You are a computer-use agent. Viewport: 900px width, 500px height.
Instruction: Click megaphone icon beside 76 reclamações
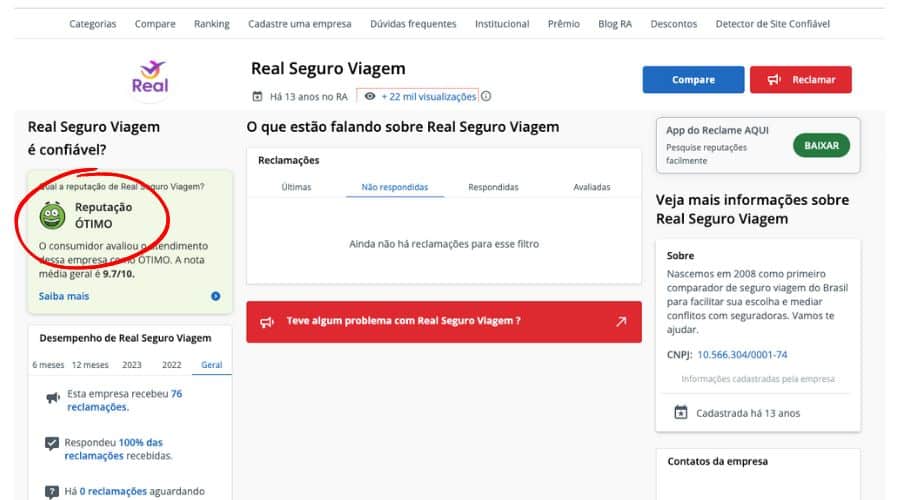tap(53, 398)
